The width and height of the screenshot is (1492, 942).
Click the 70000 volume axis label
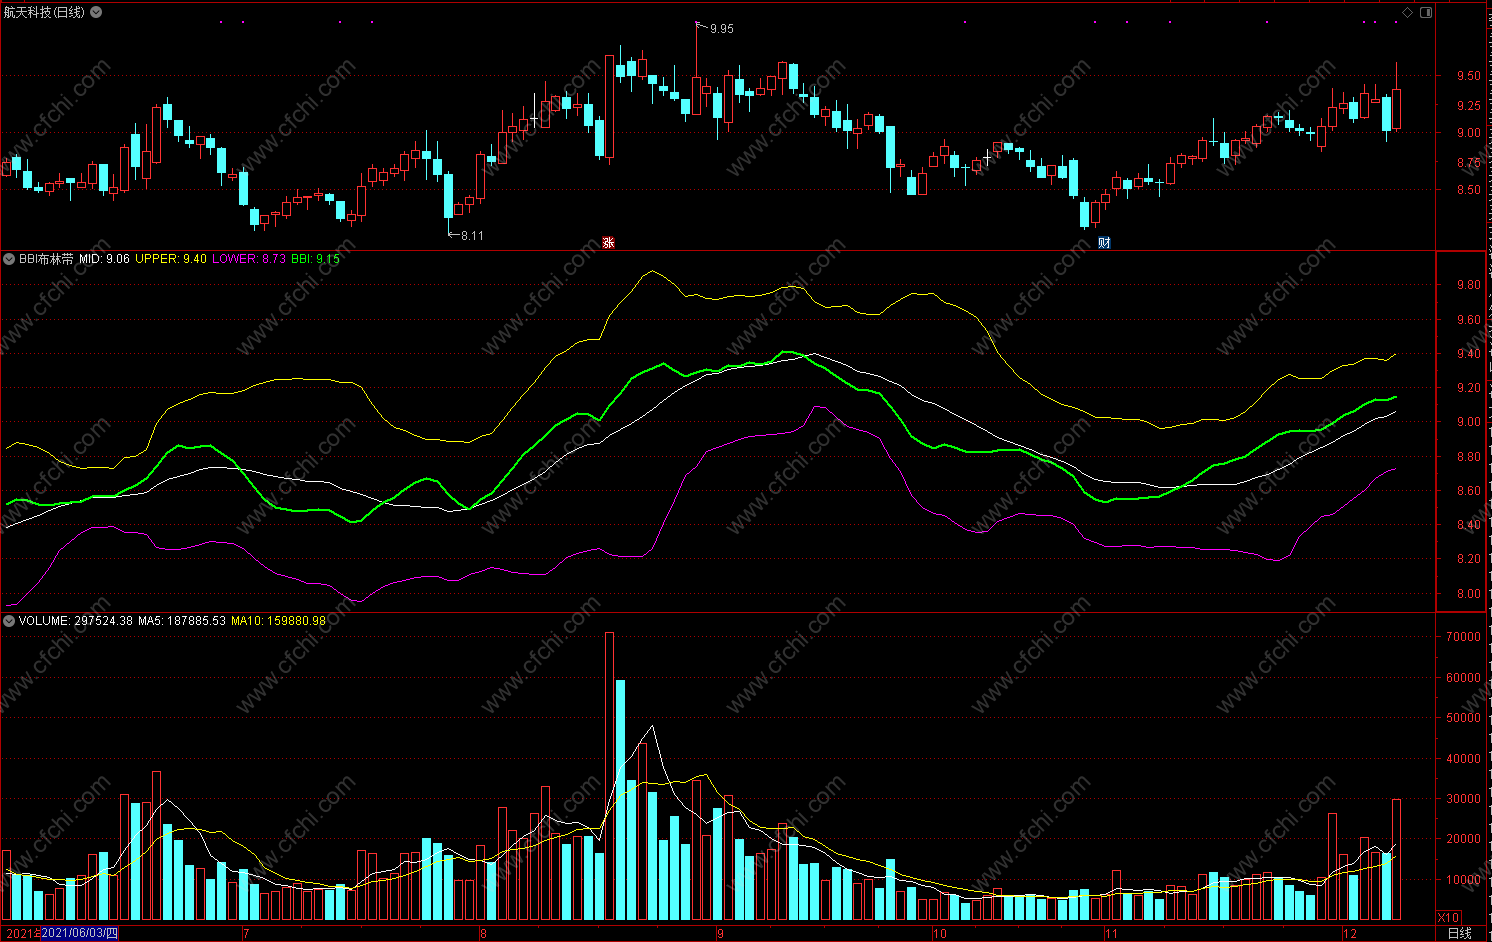(1464, 637)
